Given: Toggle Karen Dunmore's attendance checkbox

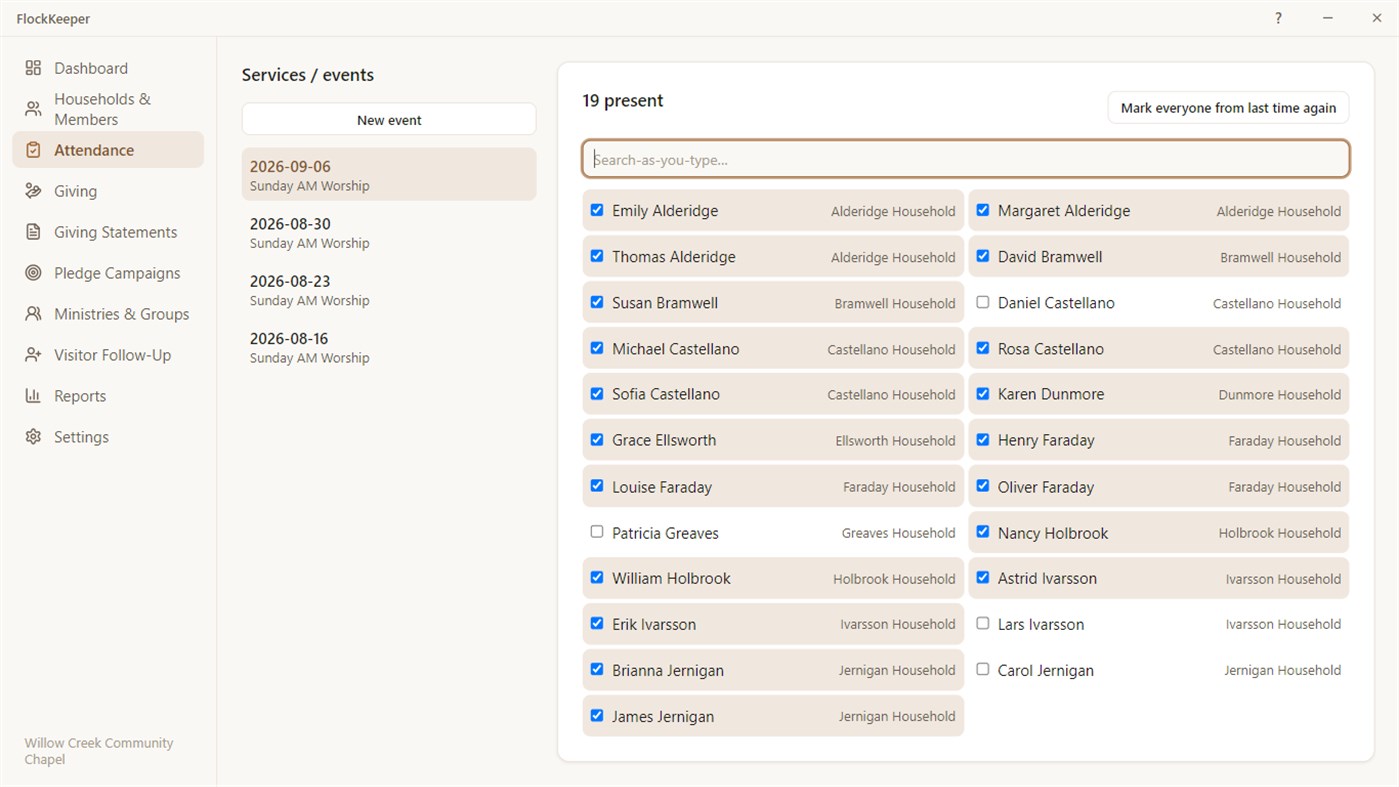Looking at the screenshot, I should [983, 394].
